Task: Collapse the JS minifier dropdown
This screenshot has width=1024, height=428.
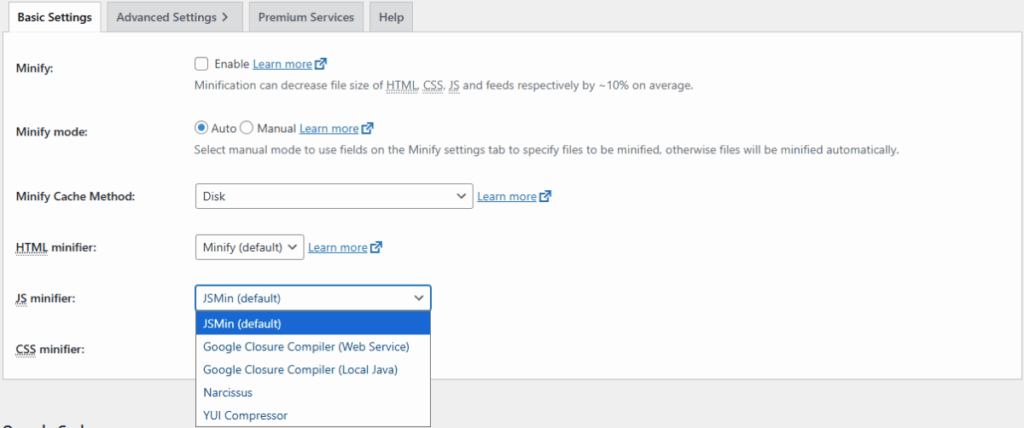Action: click(312, 298)
